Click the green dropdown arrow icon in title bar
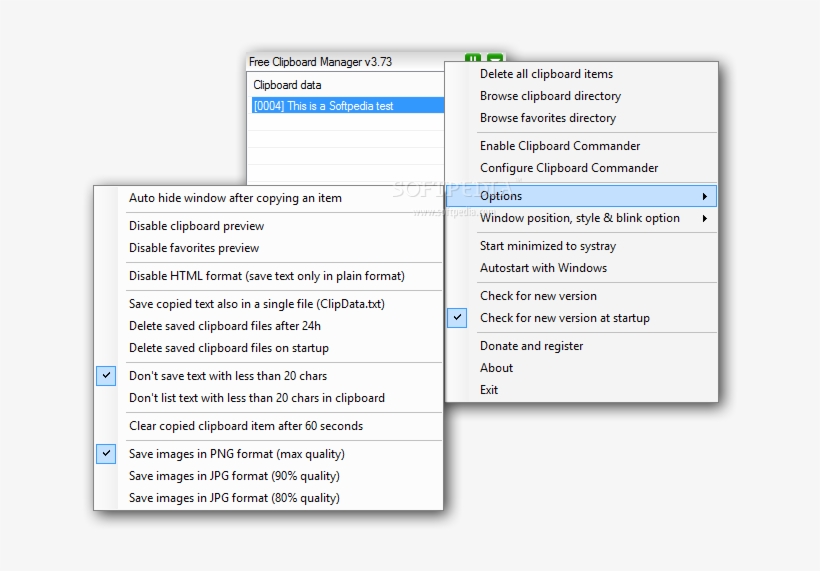820x571 pixels. coord(495,58)
